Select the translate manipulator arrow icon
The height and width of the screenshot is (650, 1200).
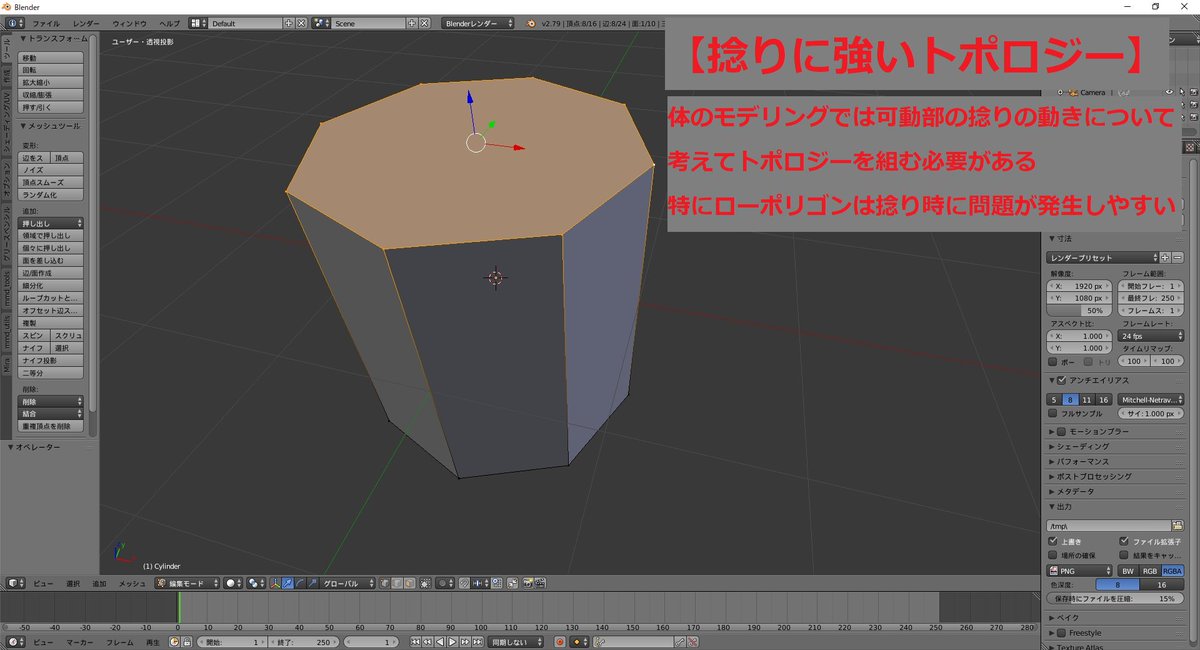point(286,583)
